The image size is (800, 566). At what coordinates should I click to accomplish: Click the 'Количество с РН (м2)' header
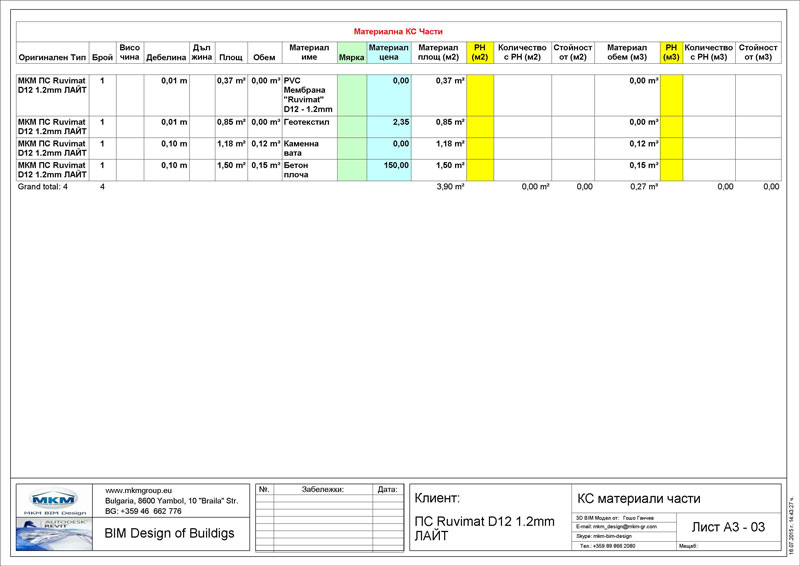[522, 52]
